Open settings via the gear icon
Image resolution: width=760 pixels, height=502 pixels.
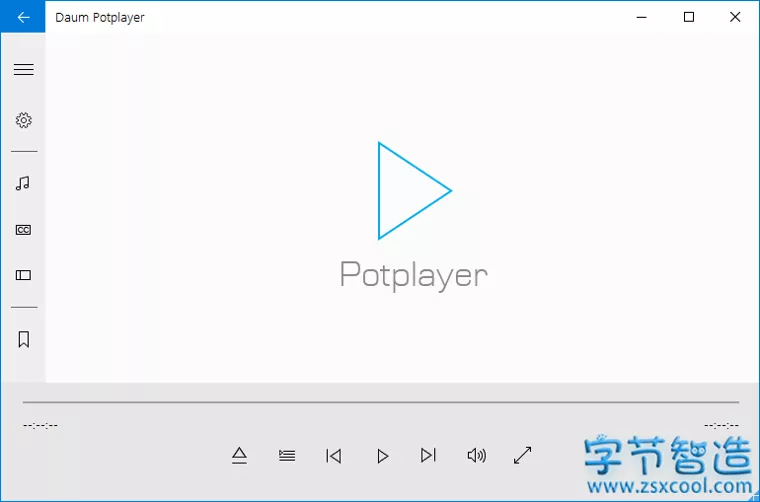[x=23, y=120]
